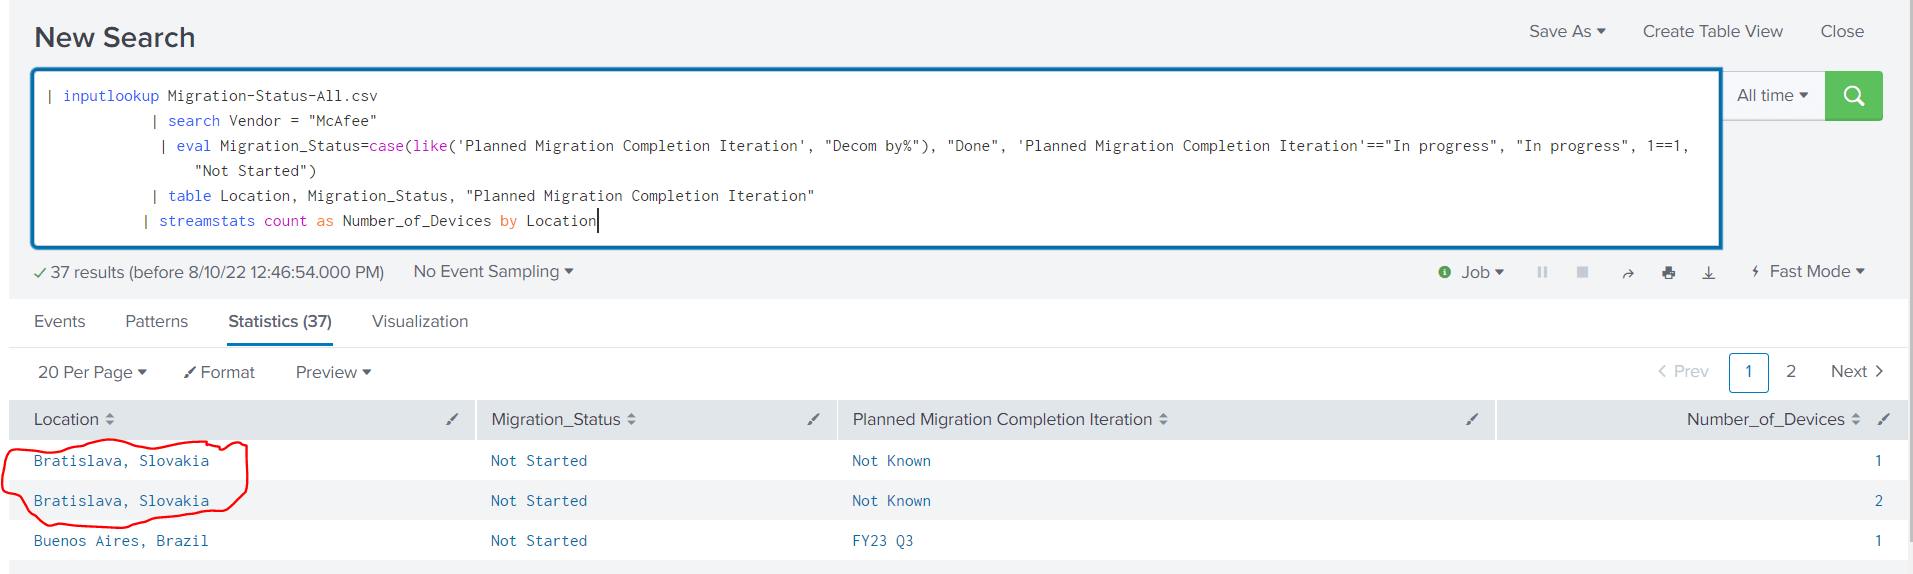Stop the search job

click(1582, 272)
